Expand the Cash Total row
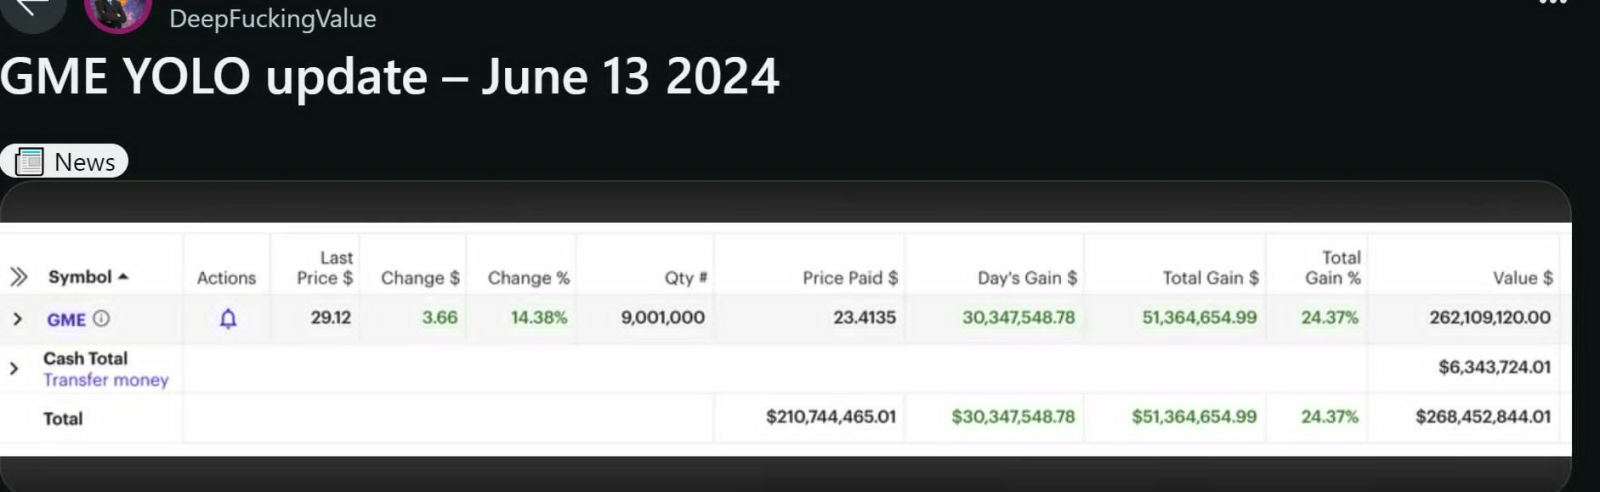 (14, 368)
